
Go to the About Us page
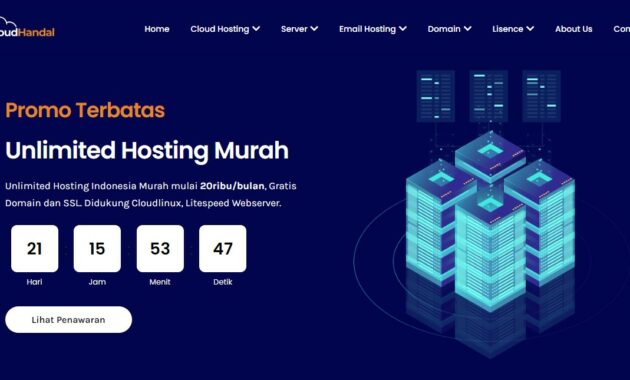tap(573, 29)
